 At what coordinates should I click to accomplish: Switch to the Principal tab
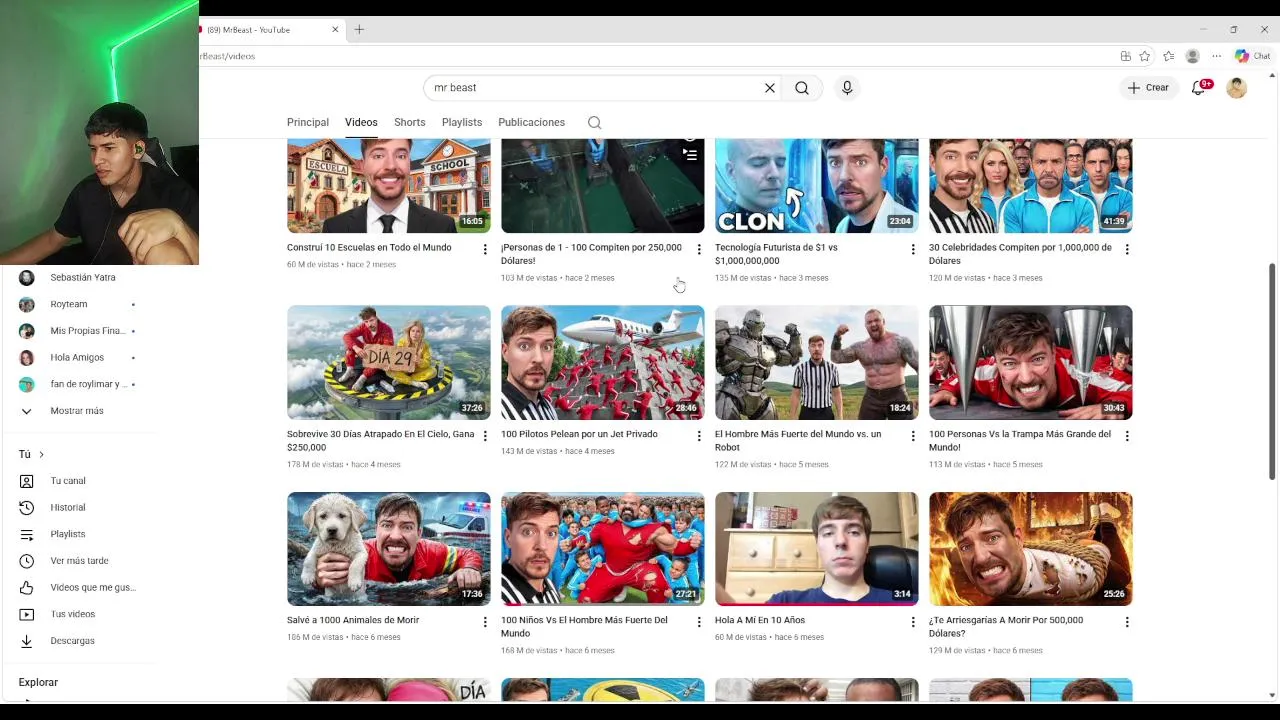308,122
